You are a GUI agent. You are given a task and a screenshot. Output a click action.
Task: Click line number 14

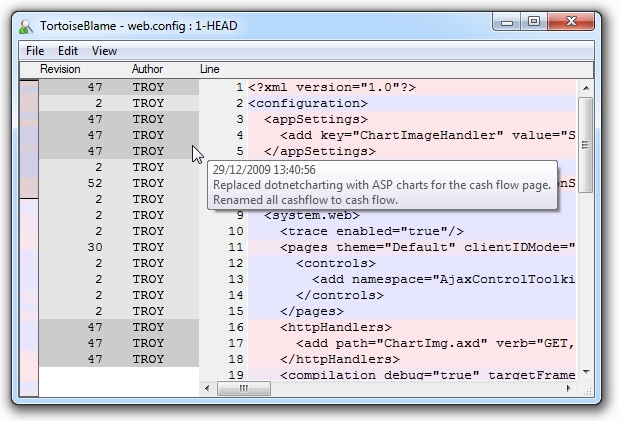(236, 295)
